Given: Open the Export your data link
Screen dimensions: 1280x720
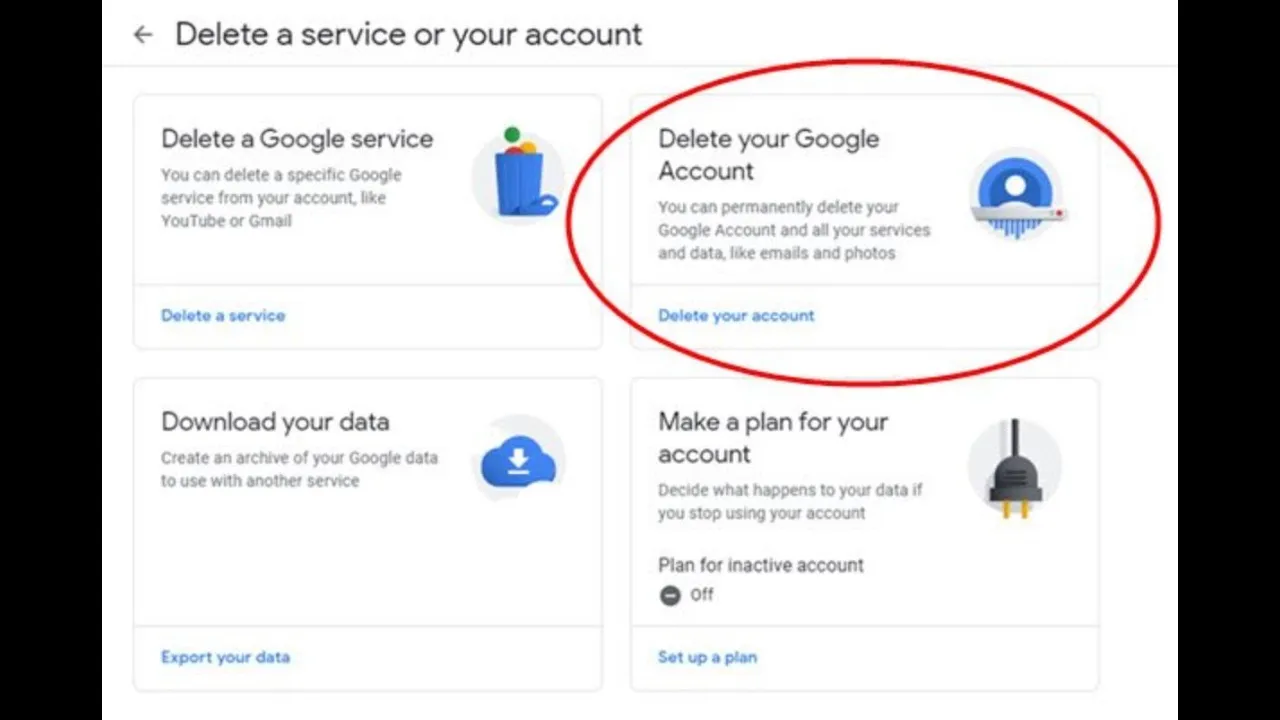Looking at the screenshot, I should coord(225,657).
